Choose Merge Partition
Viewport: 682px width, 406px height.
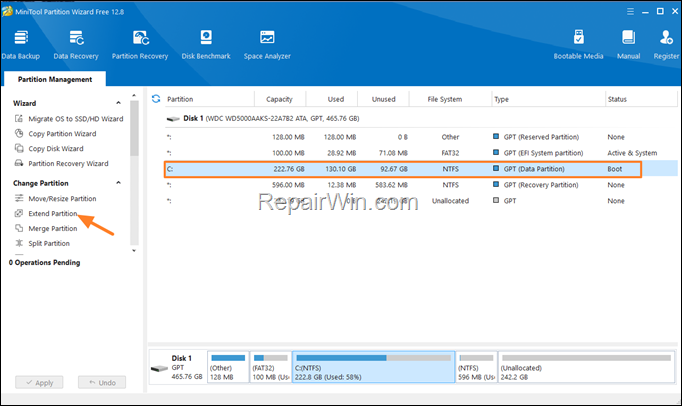point(53,228)
